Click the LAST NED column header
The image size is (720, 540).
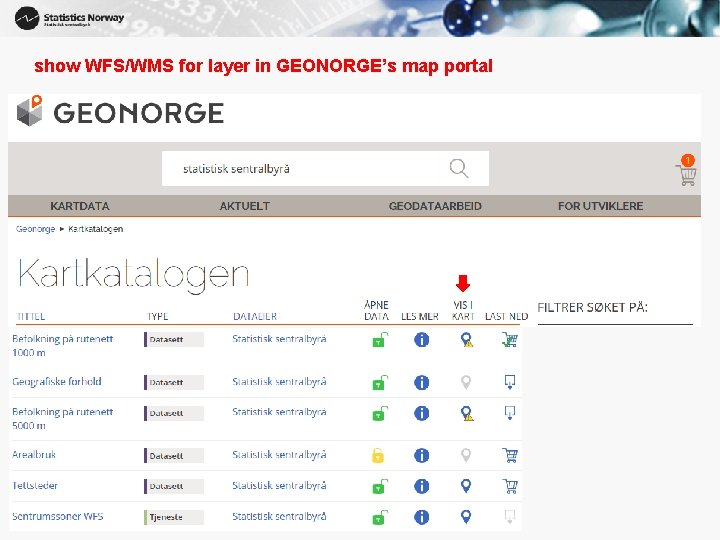click(506, 316)
